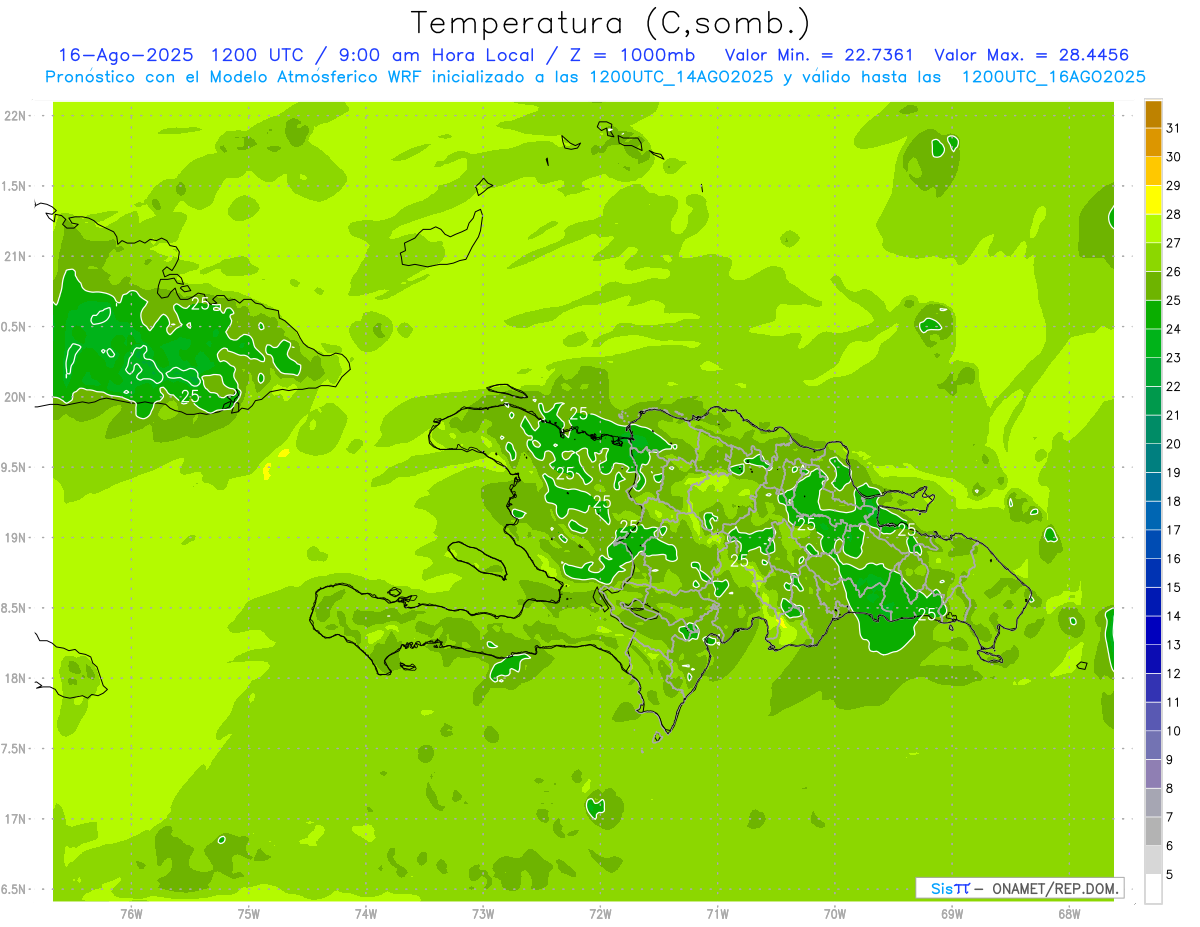Click the green band between 24 and 25
This screenshot has height=927, width=1200.
point(1153,315)
